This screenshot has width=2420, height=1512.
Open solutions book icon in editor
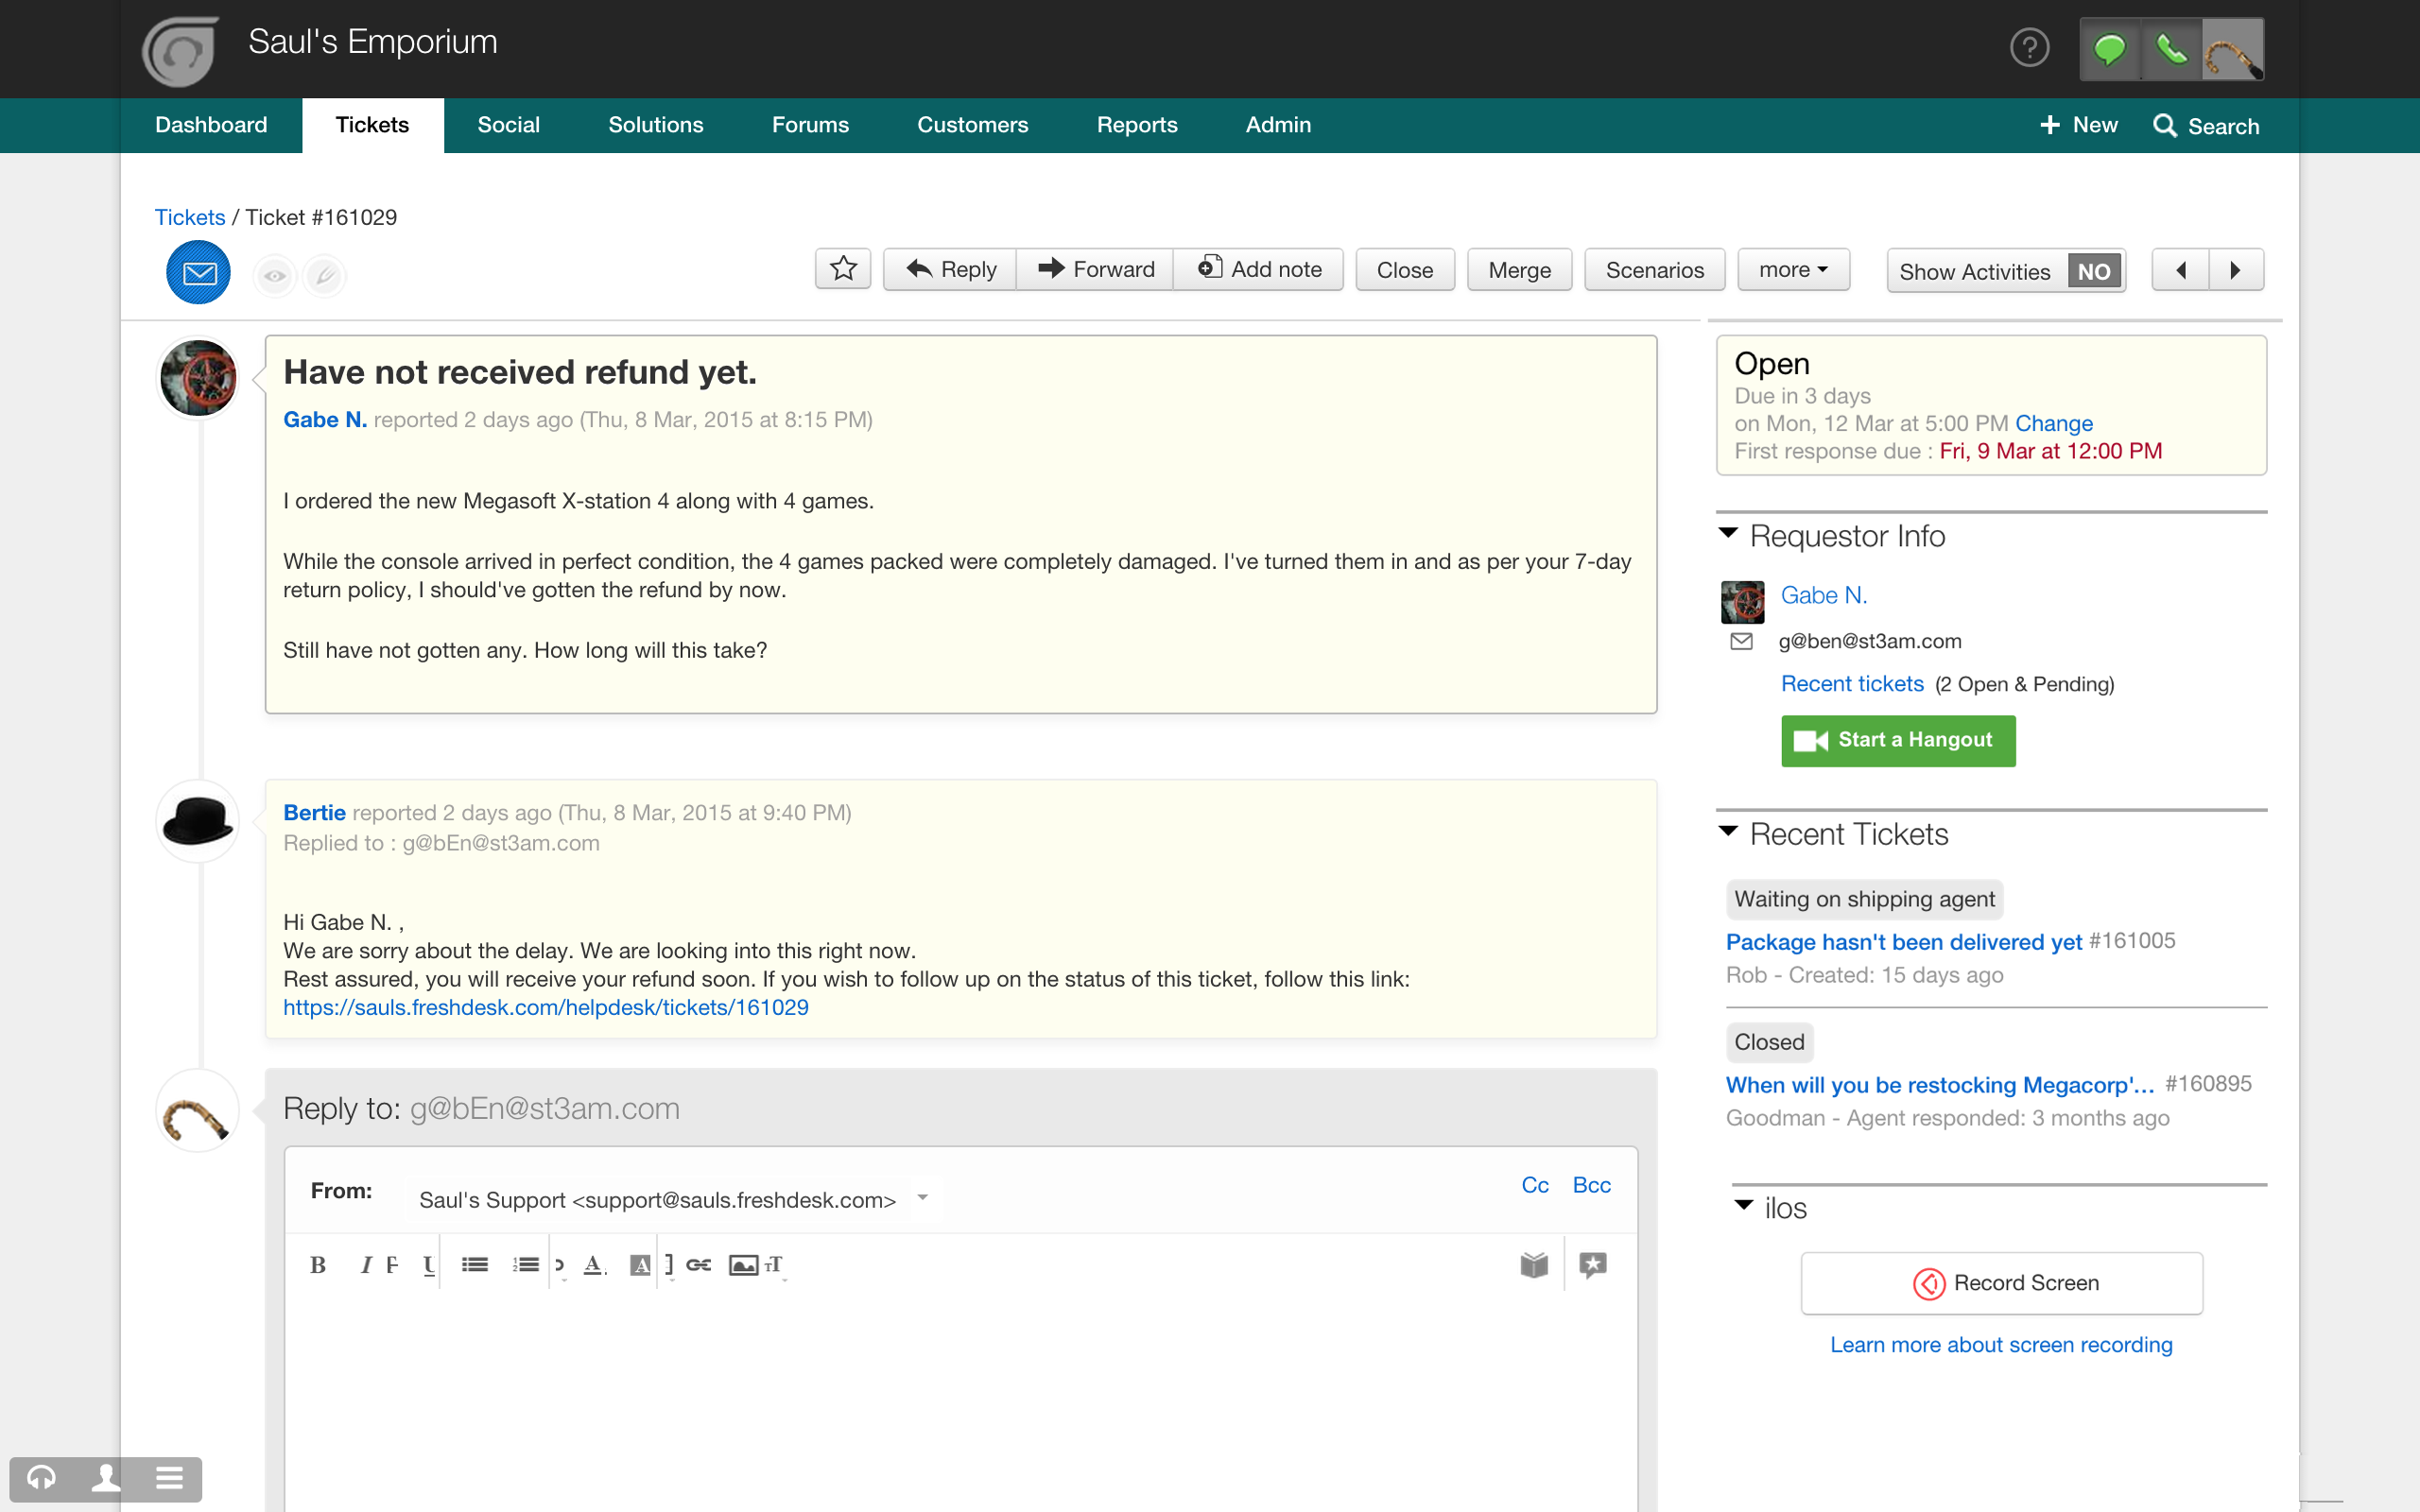coord(1533,1265)
